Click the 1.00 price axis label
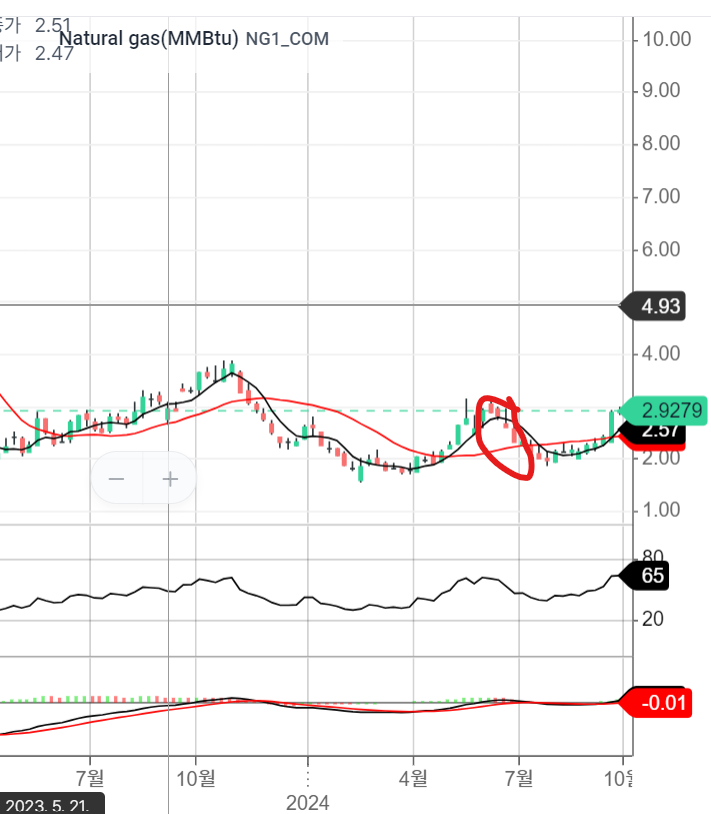The width and height of the screenshot is (711, 814). [x=662, y=510]
